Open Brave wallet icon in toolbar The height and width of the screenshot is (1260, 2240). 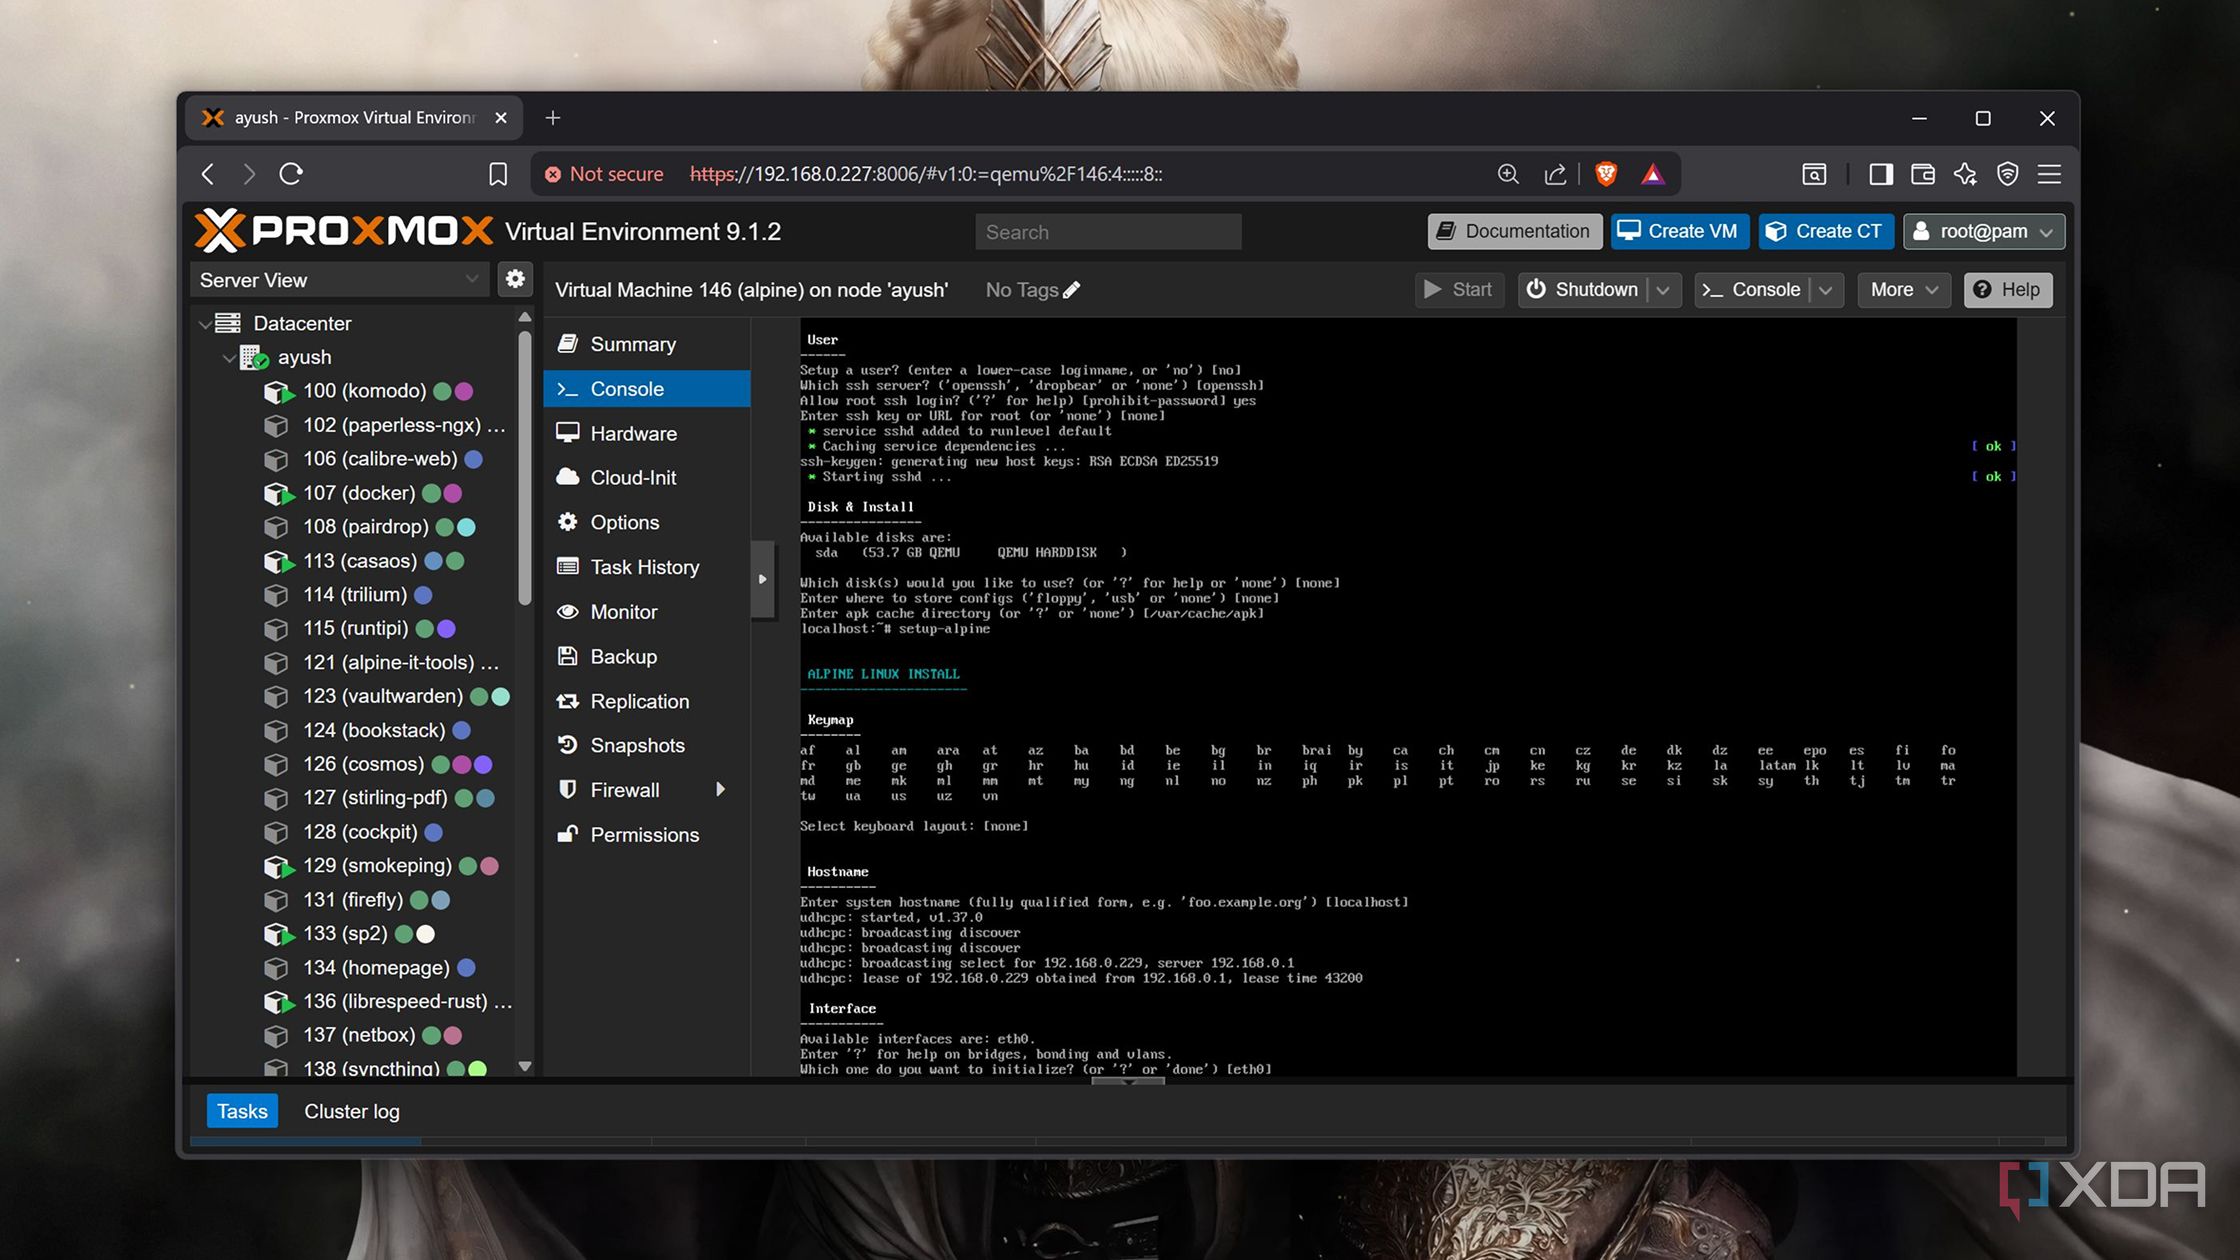click(1922, 174)
